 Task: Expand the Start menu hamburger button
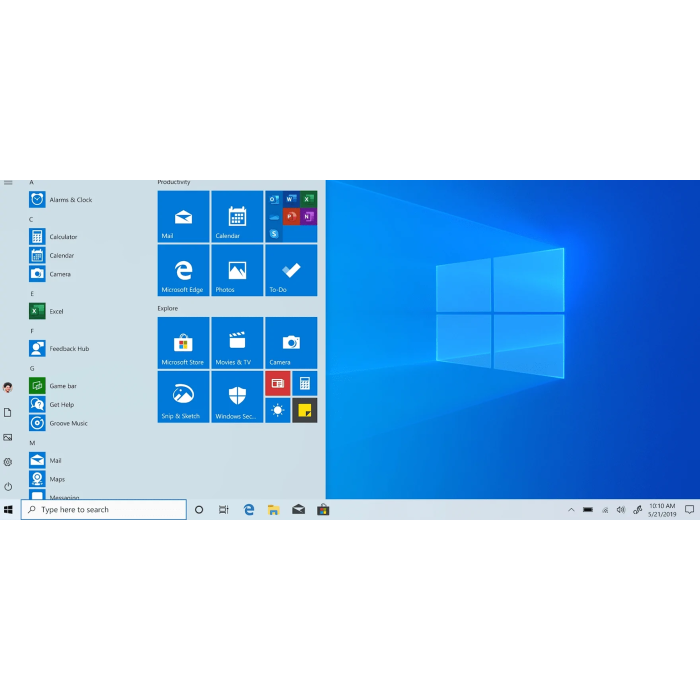click(8, 183)
